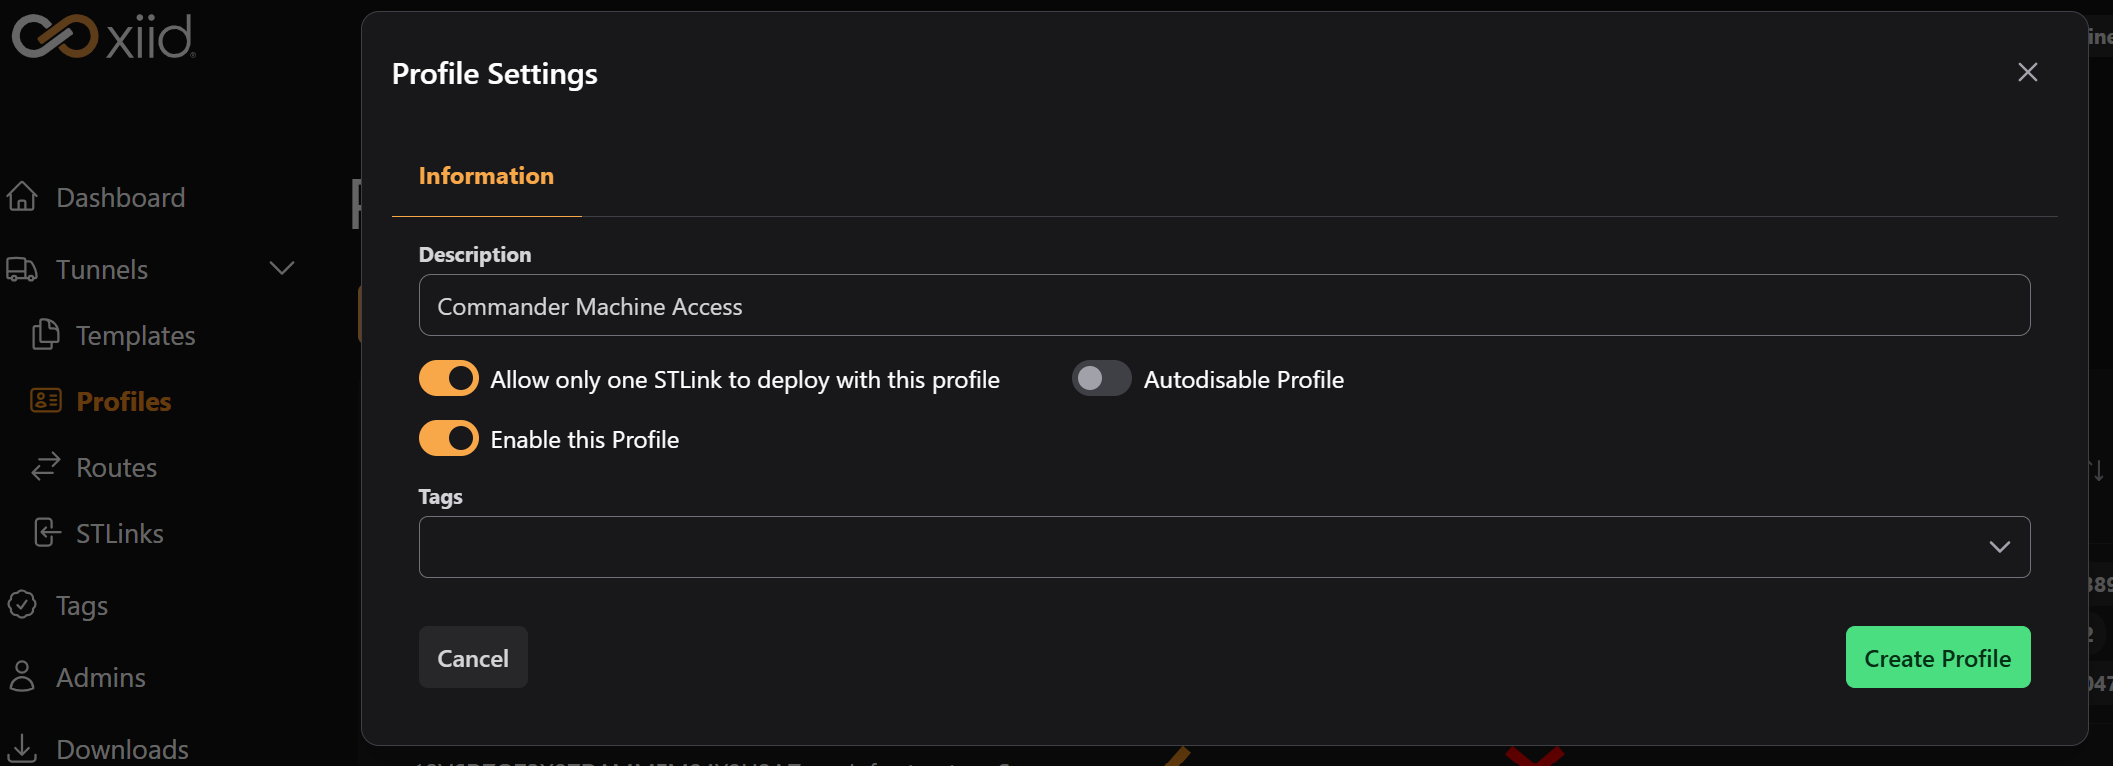Open the Tags section in the sidebar
The image size is (2113, 766).
pyautogui.click(x=80, y=605)
